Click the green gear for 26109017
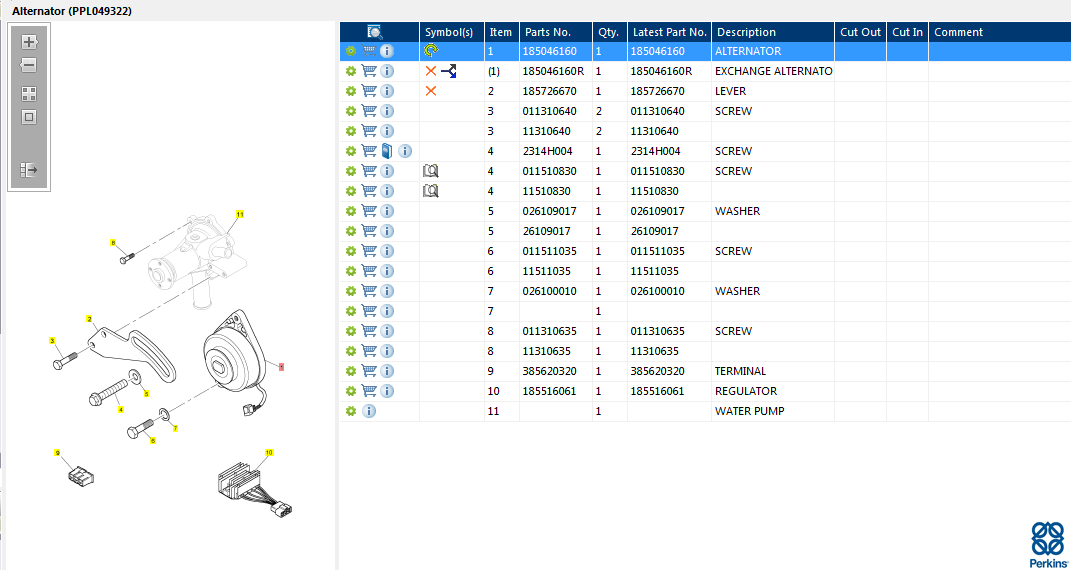 click(x=351, y=231)
